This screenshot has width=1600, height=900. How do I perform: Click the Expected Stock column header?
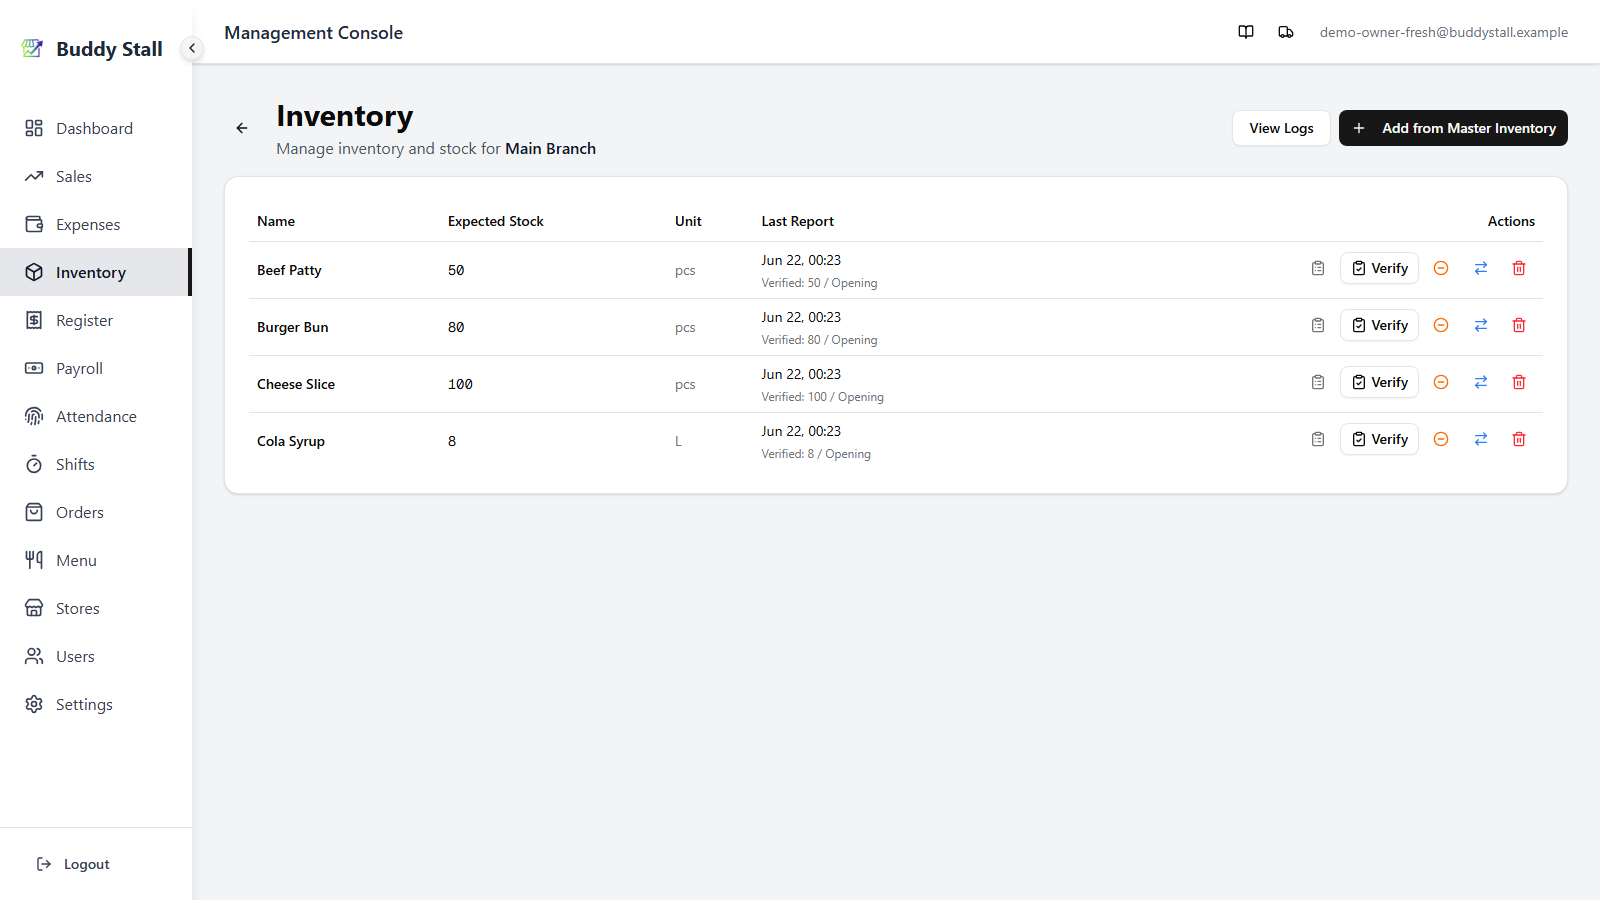click(496, 221)
